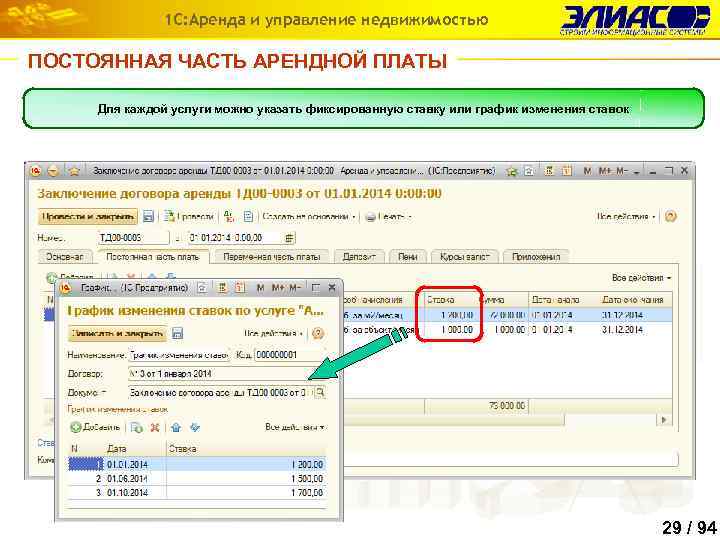Click save diskette icon in График dialog

[177, 333]
